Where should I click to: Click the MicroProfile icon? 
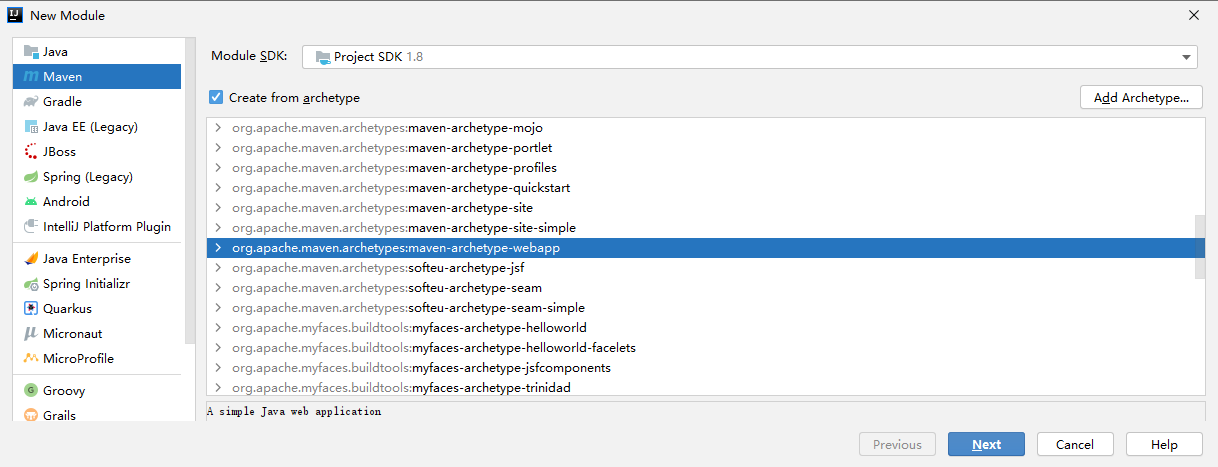[31, 359]
